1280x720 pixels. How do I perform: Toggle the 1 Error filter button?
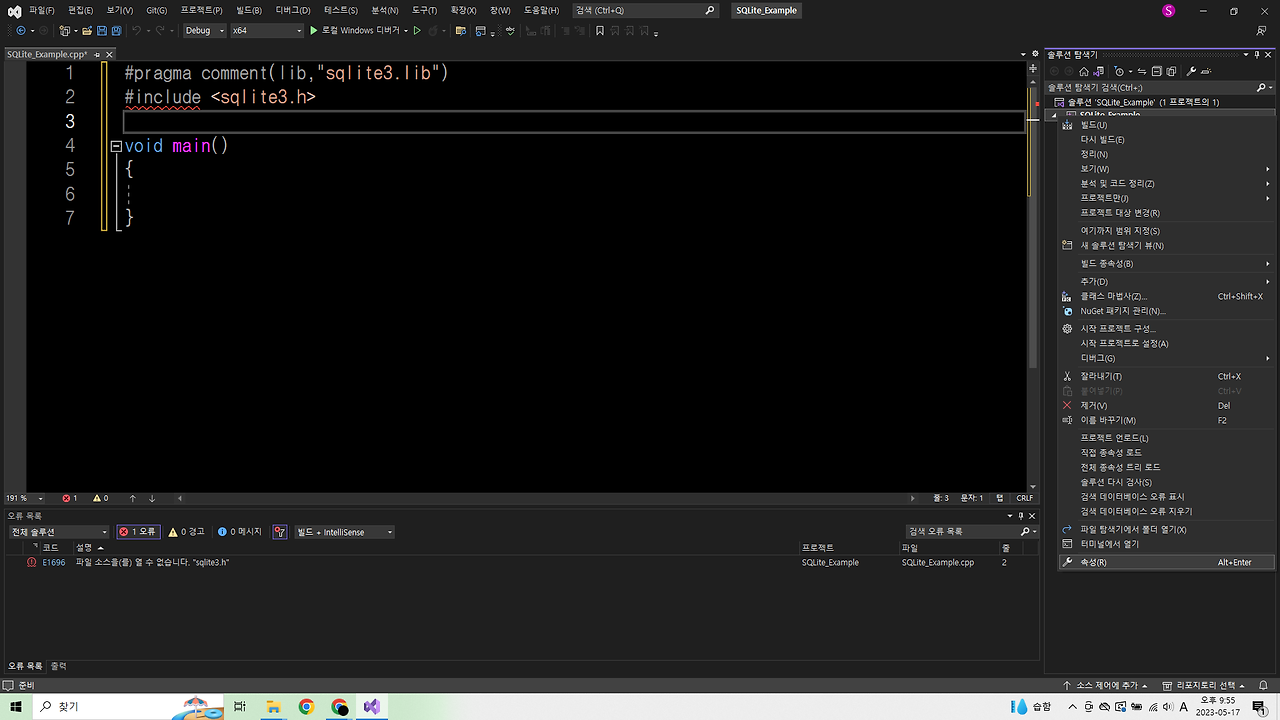coord(138,532)
